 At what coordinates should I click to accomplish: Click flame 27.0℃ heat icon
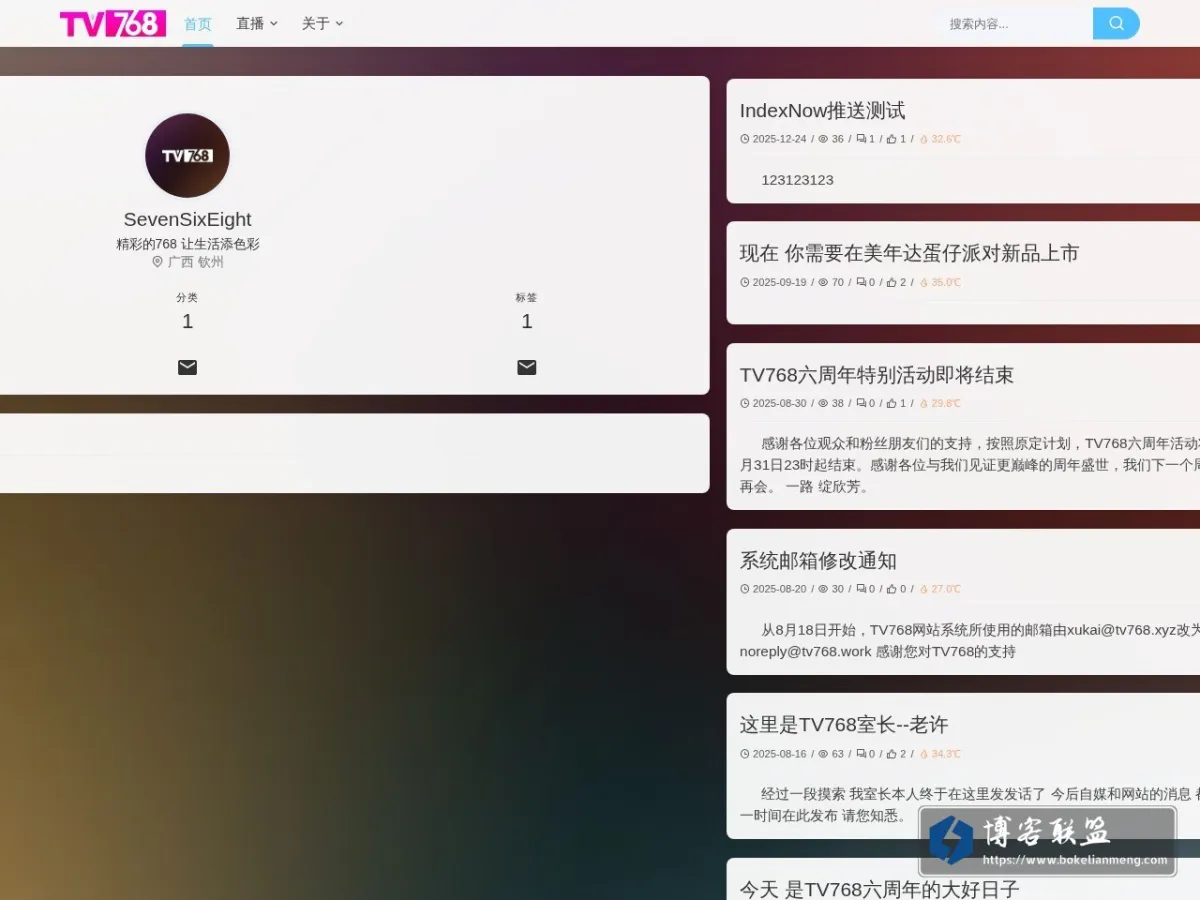[924, 589]
